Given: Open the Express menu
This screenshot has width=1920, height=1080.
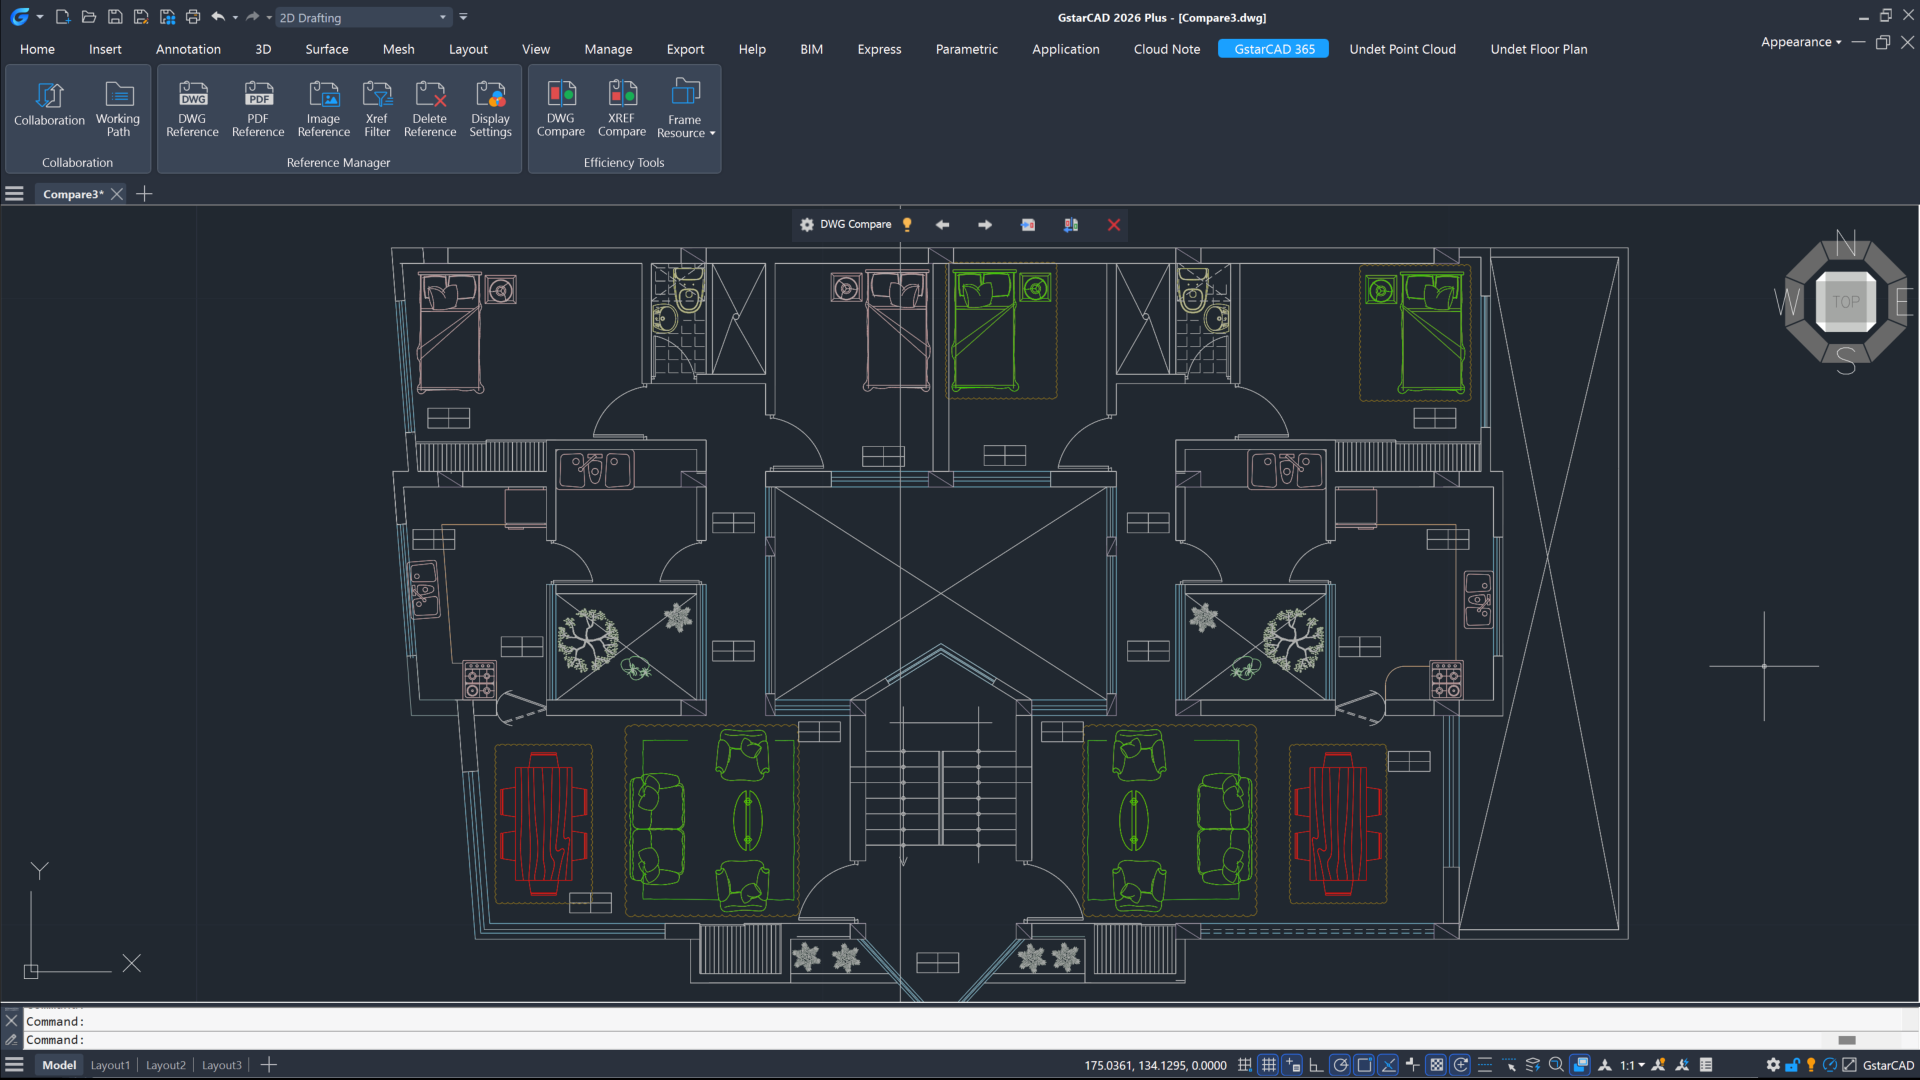Looking at the screenshot, I should (878, 48).
